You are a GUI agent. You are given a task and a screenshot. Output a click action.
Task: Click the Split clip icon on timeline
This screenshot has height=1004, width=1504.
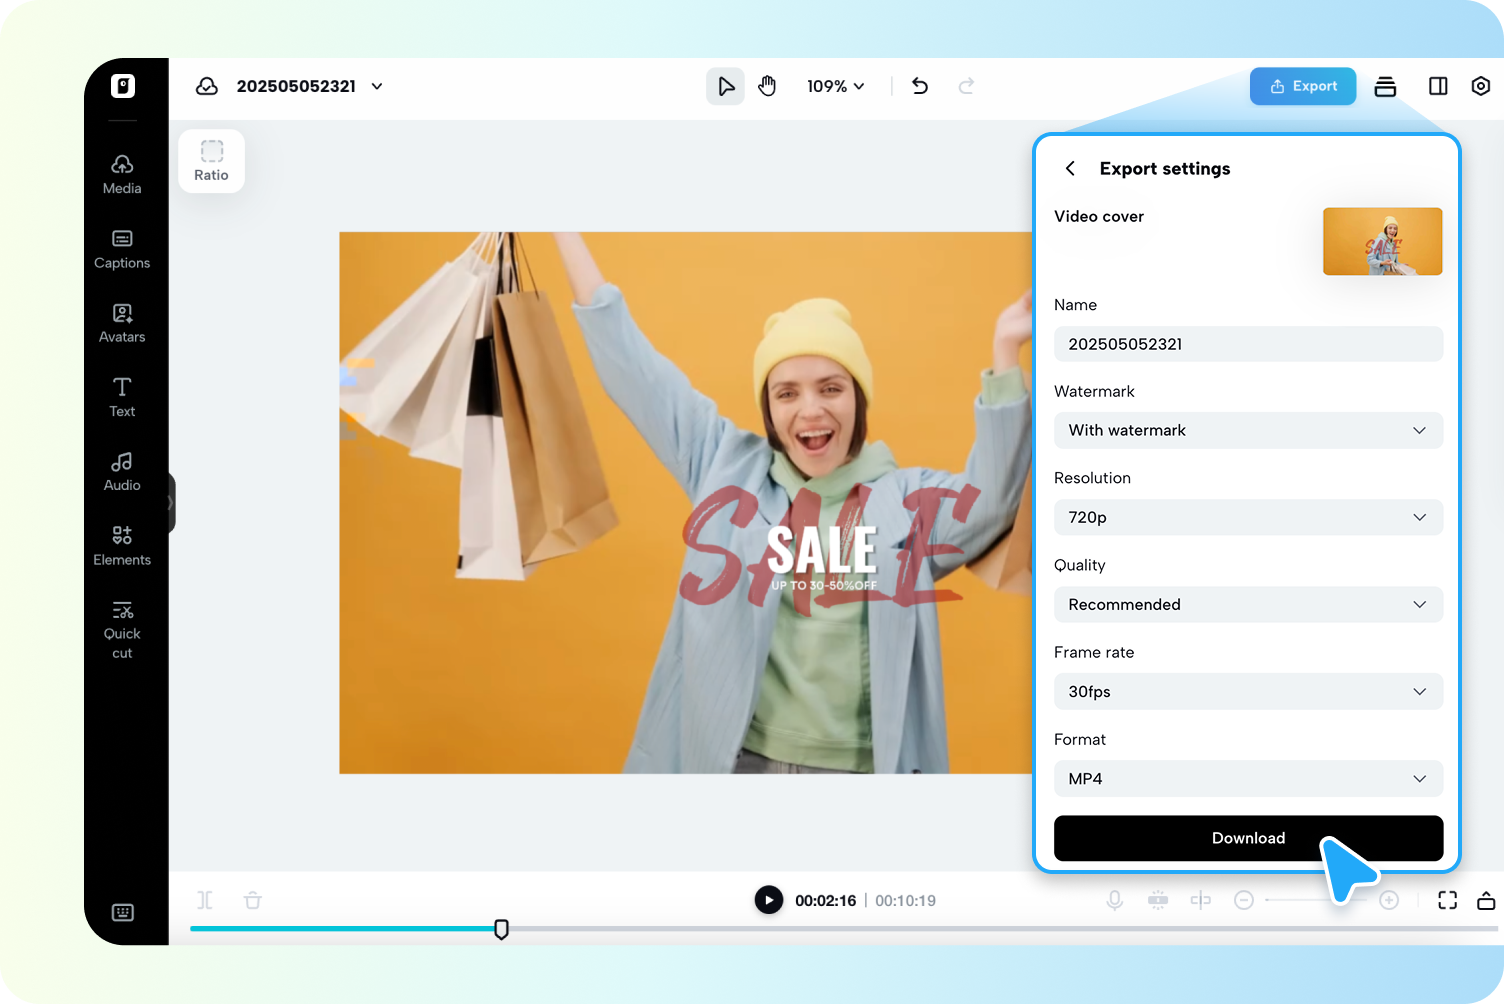coord(204,900)
